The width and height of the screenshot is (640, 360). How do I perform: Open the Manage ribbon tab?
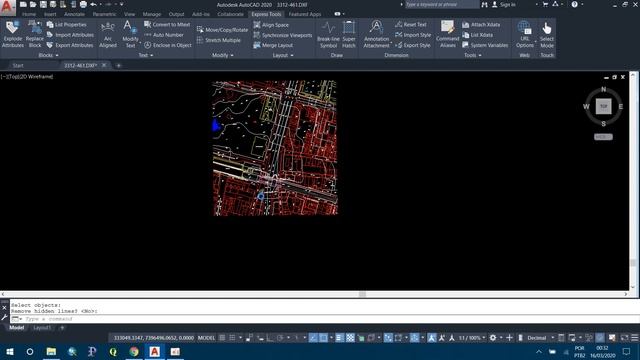pos(152,14)
